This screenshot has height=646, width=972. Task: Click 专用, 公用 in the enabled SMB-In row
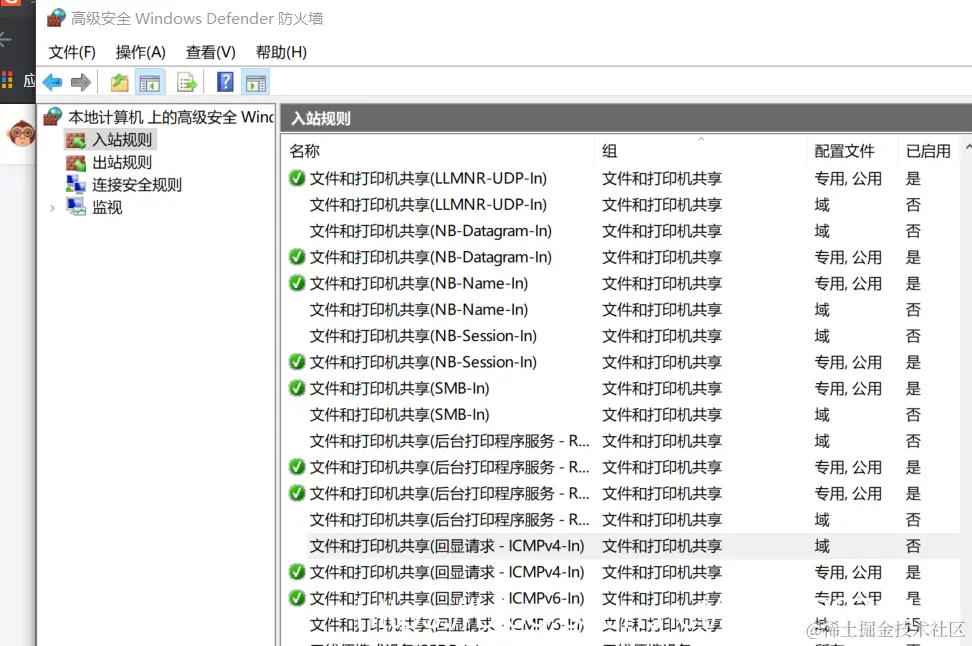[x=848, y=388]
